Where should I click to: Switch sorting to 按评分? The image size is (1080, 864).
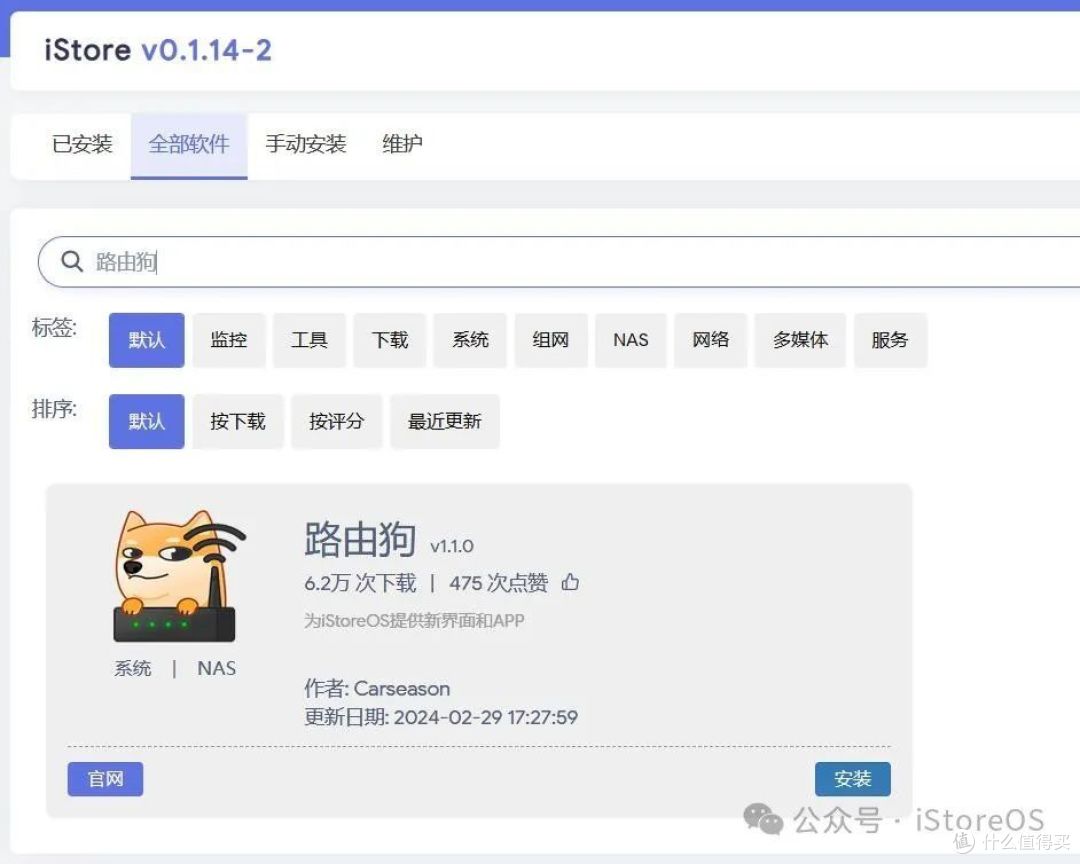pos(336,421)
